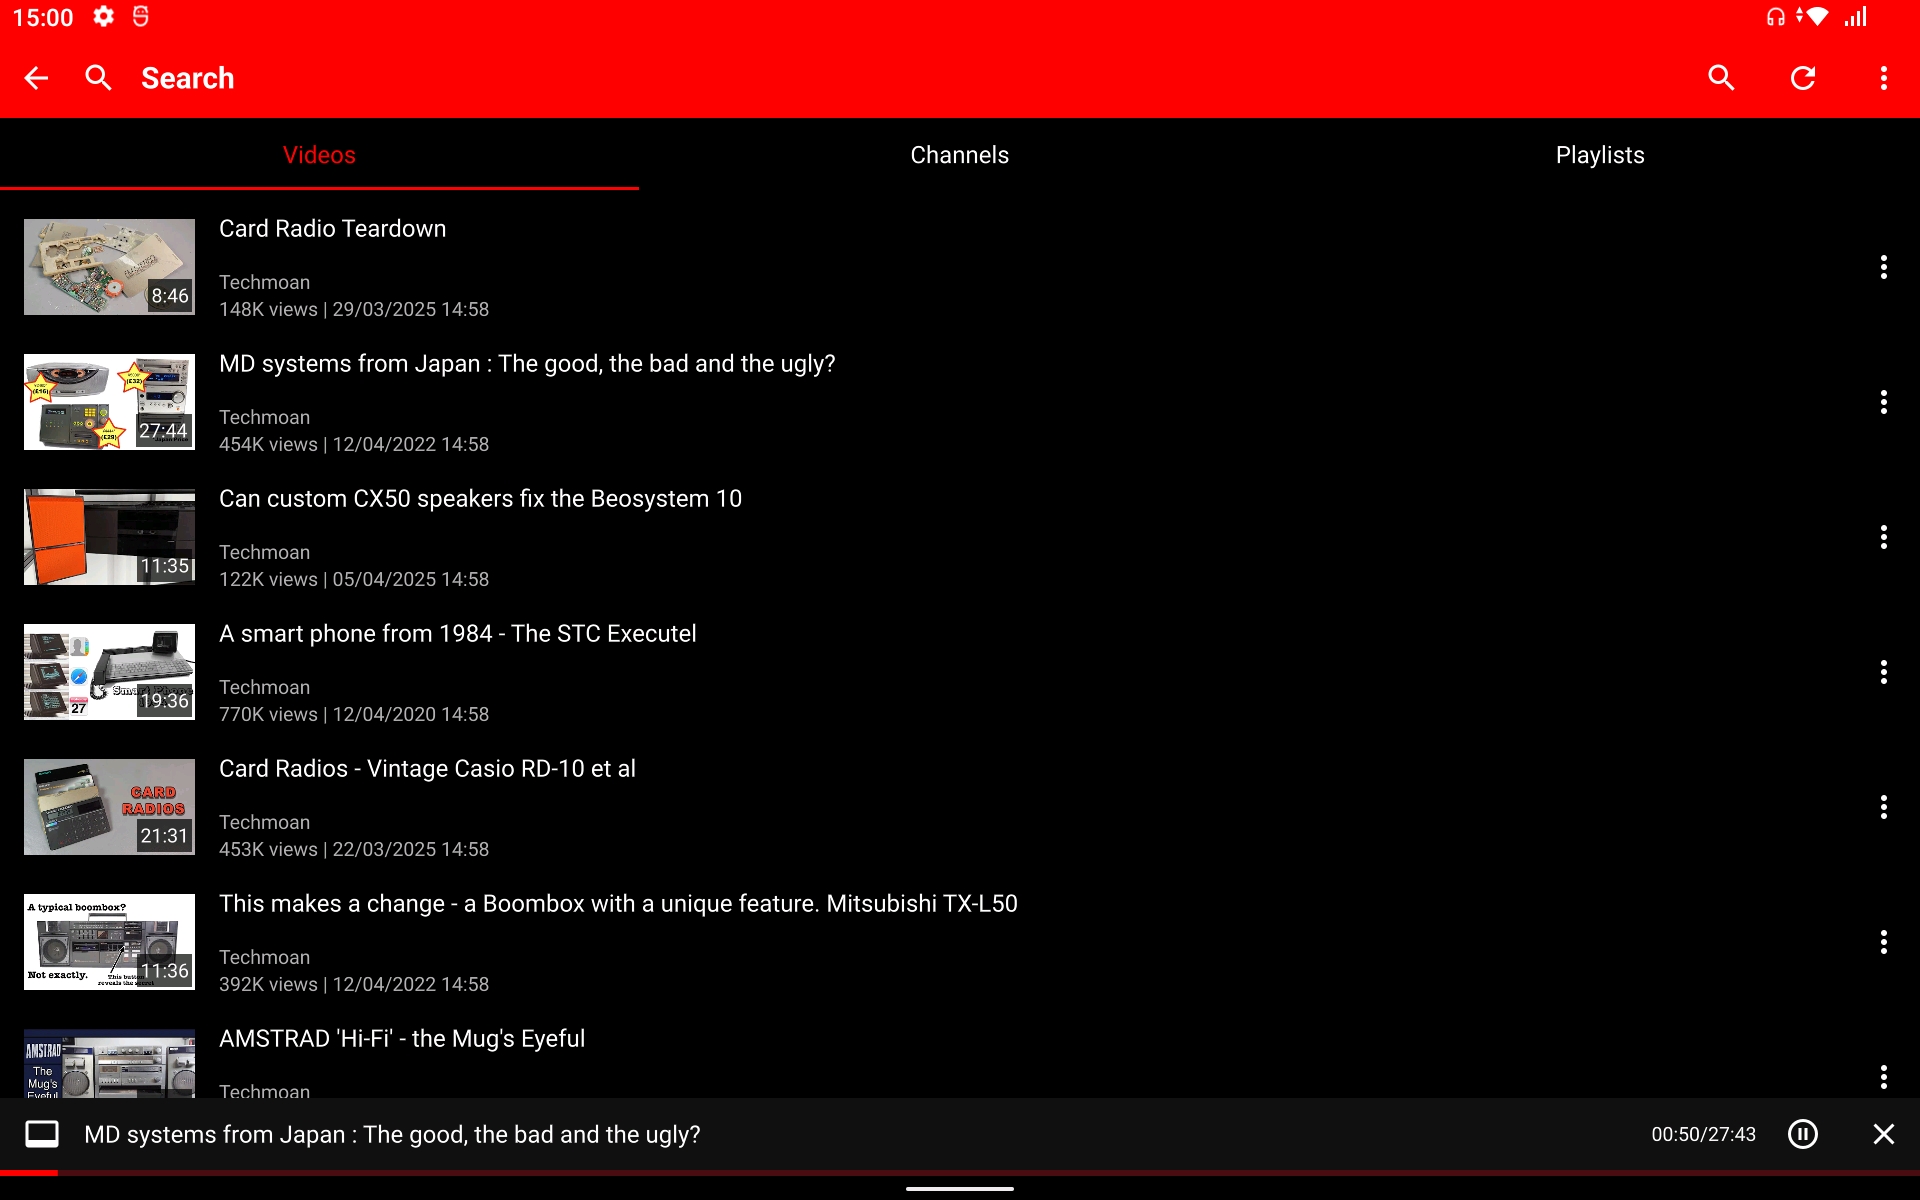Tap 454K views metadata line
The height and width of the screenshot is (1200, 1920).
click(x=354, y=444)
